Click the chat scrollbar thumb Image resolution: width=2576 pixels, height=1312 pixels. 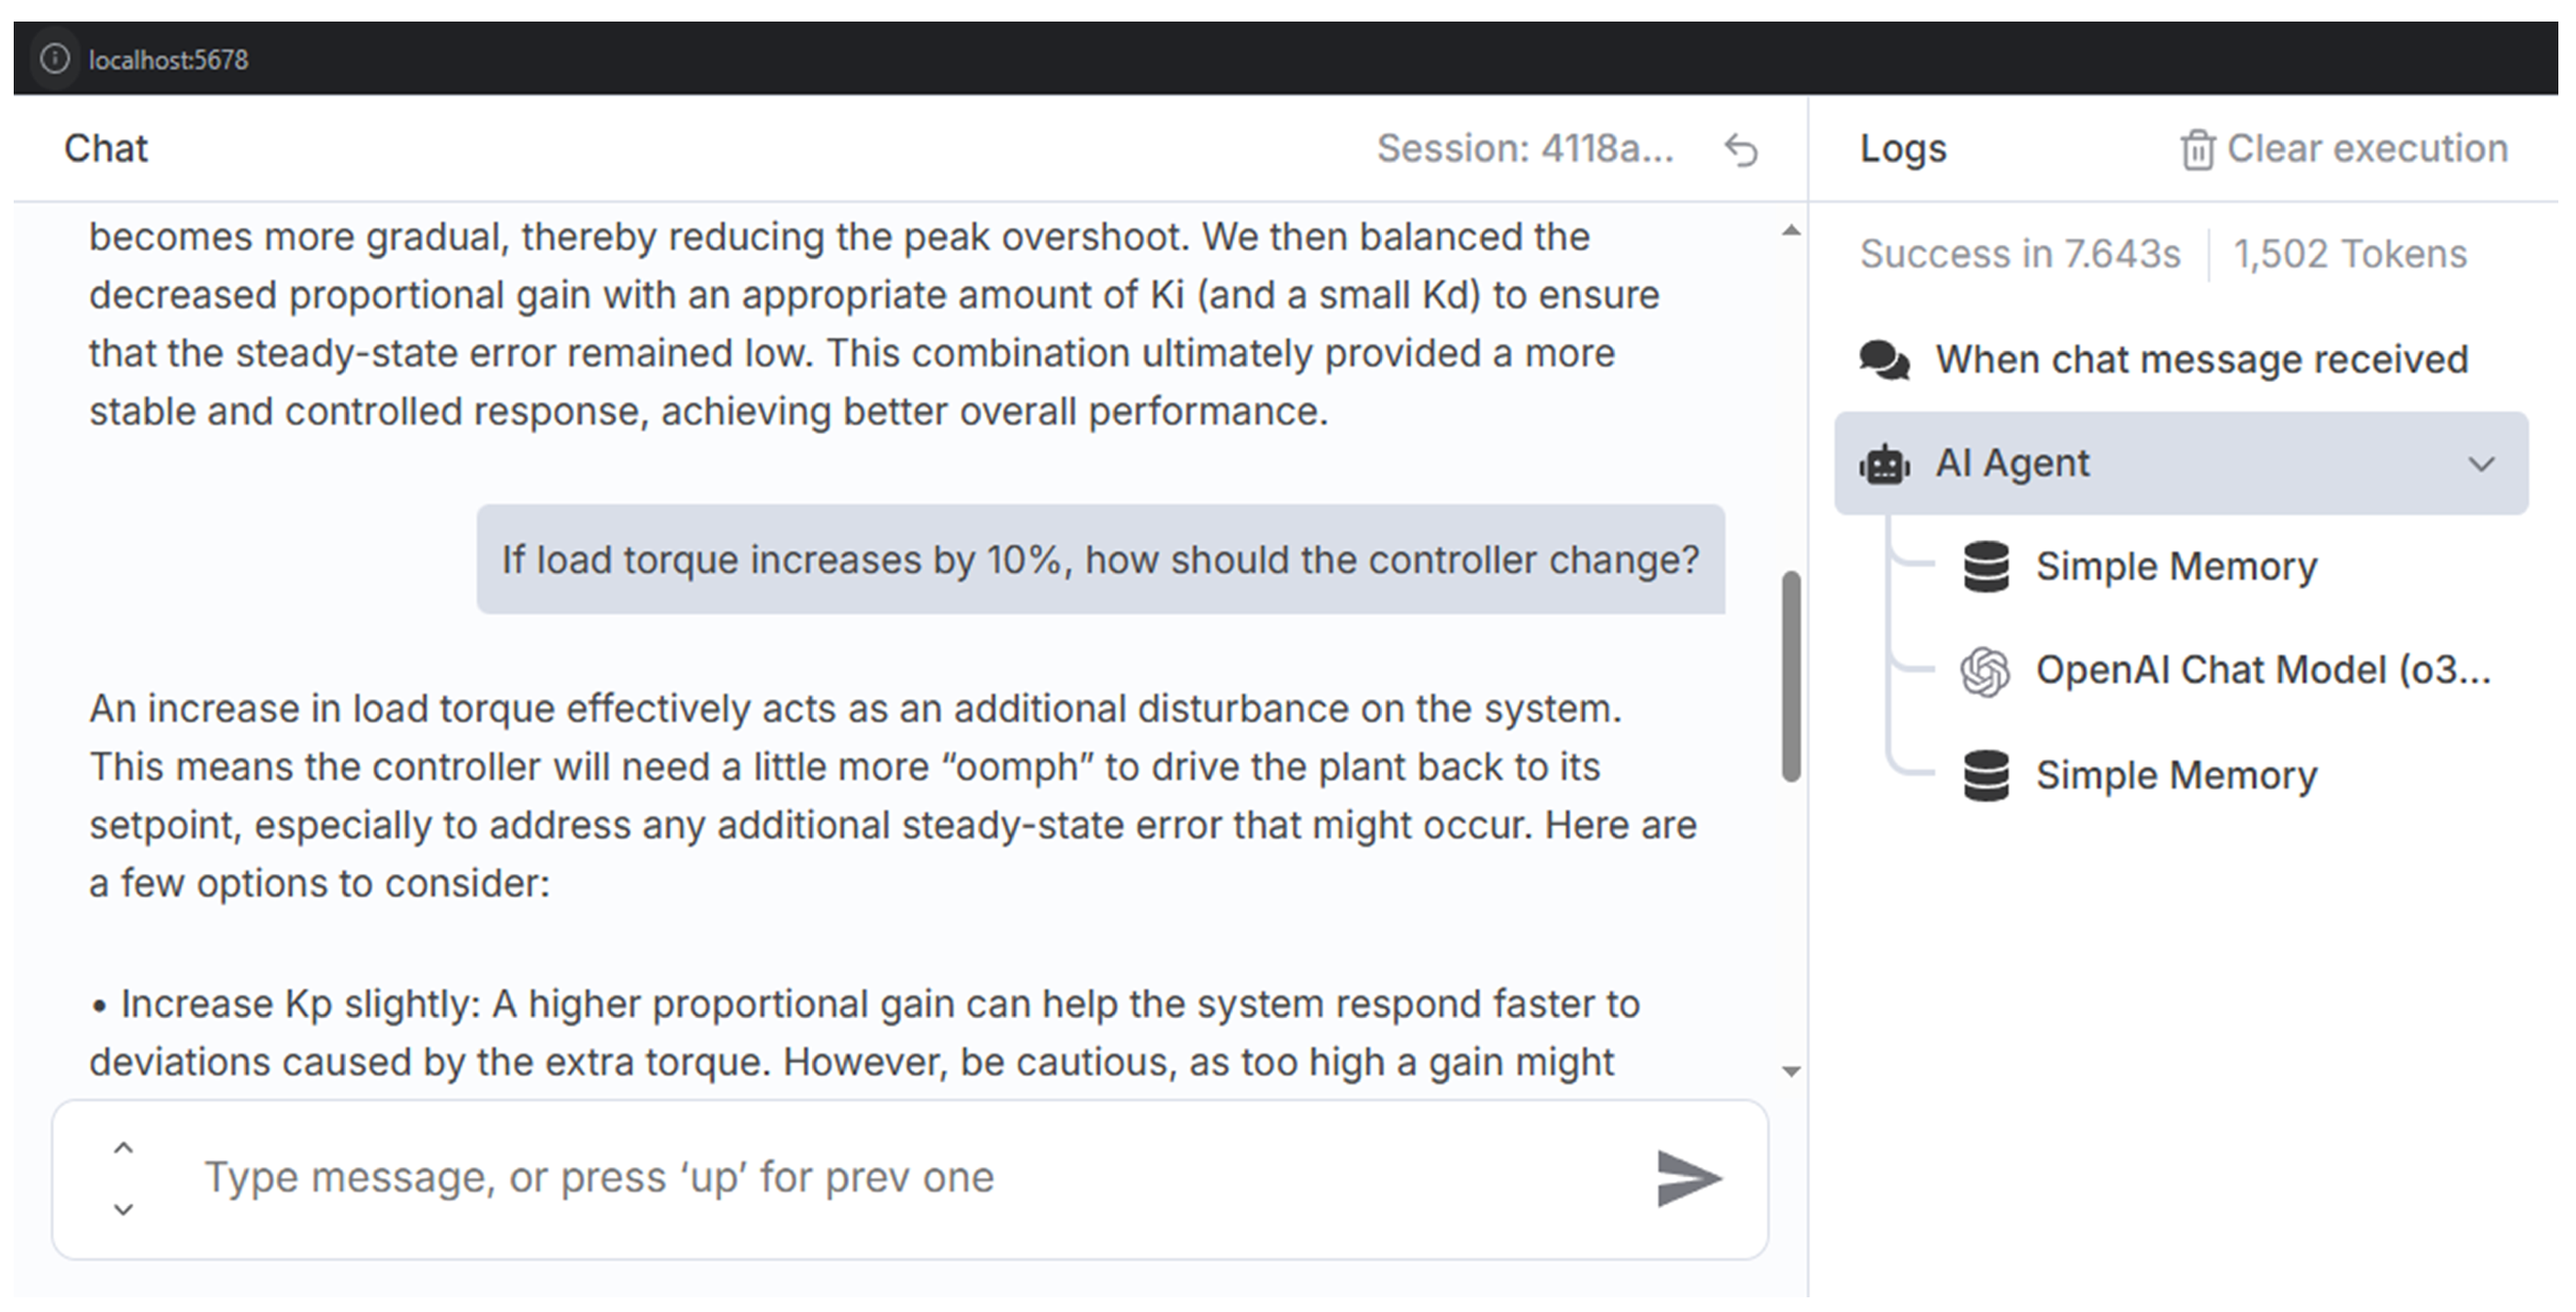click(x=1791, y=676)
